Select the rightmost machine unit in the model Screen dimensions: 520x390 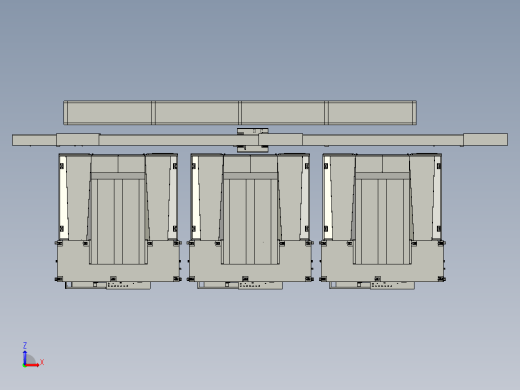point(382,221)
